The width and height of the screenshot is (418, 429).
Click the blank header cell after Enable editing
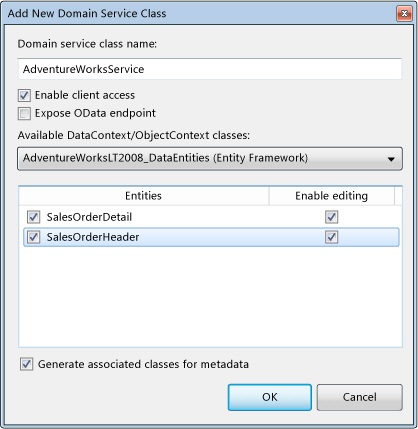tap(398, 196)
